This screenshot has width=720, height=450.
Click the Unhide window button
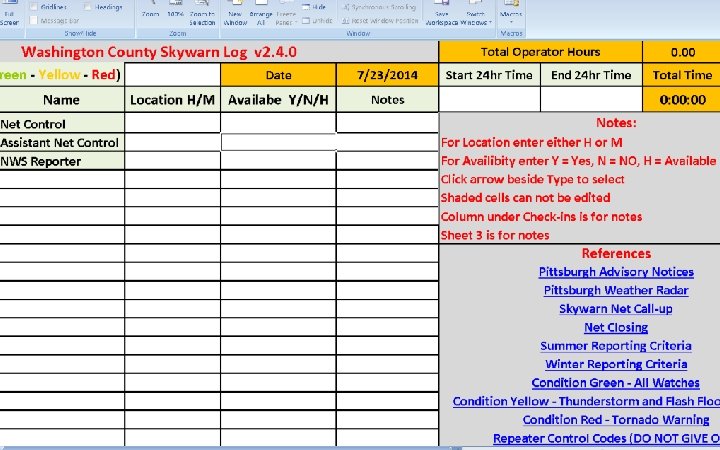coord(317,21)
